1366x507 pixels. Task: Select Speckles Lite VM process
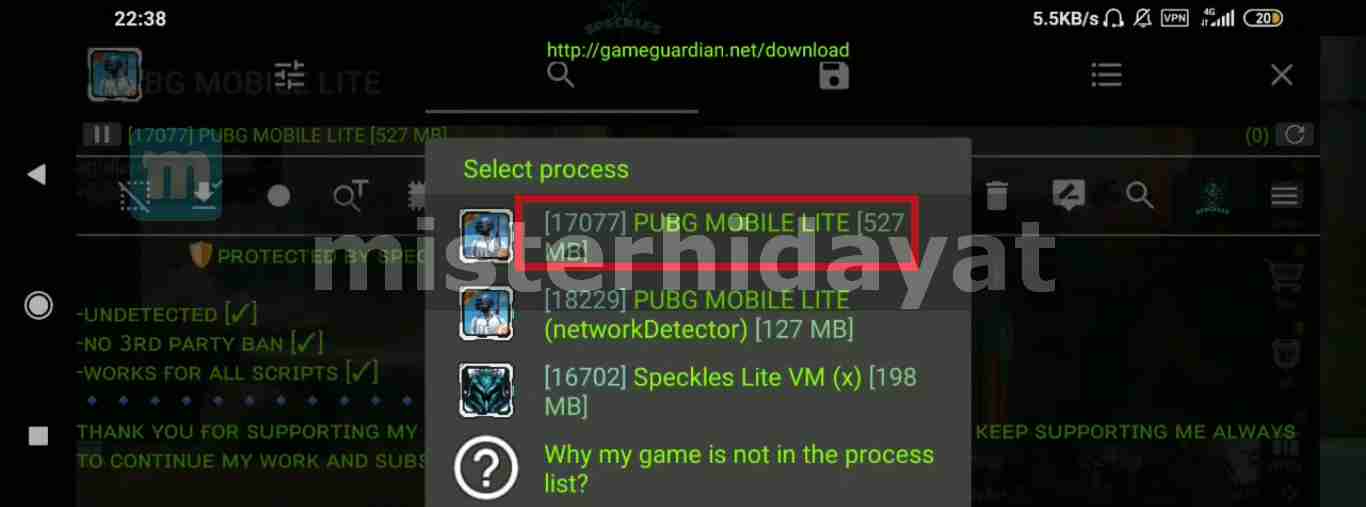697,391
